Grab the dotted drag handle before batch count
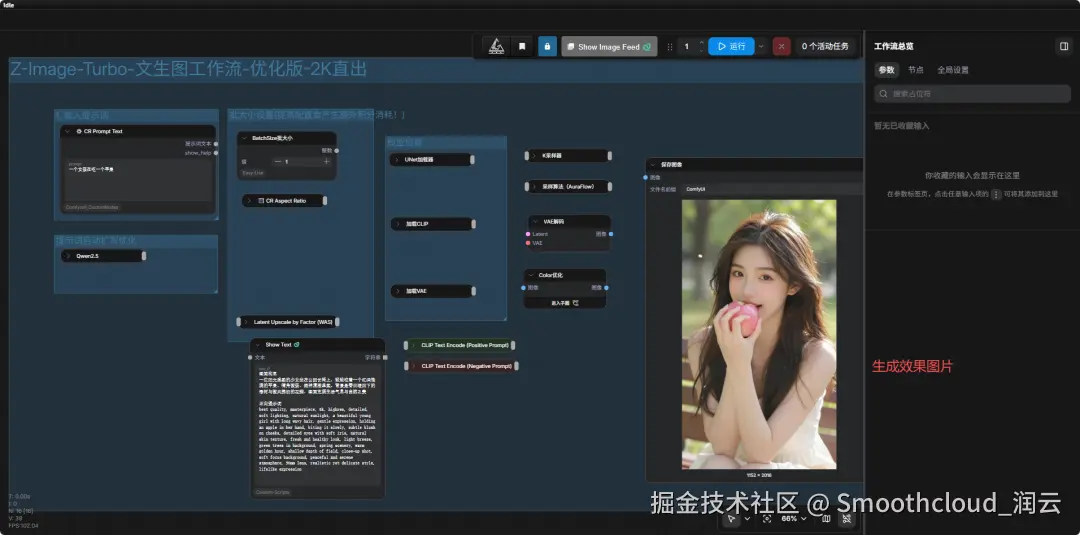 point(669,47)
